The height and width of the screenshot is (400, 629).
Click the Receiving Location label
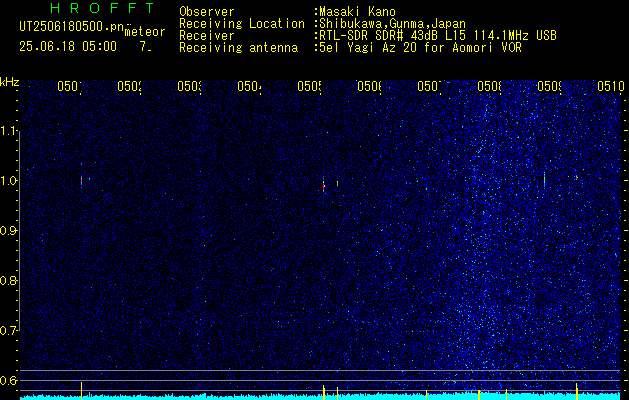pyautogui.click(x=242, y=24)
